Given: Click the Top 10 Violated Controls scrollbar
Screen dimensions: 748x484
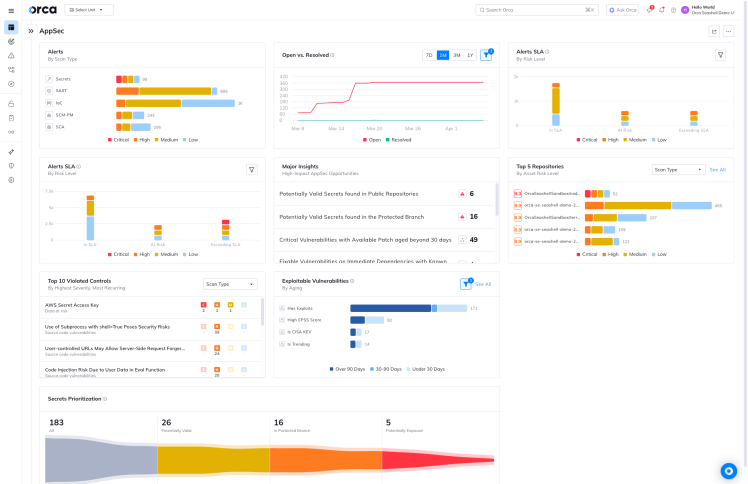Looking at the screenshot, I should pyautogui.click(x=262, y=312).
